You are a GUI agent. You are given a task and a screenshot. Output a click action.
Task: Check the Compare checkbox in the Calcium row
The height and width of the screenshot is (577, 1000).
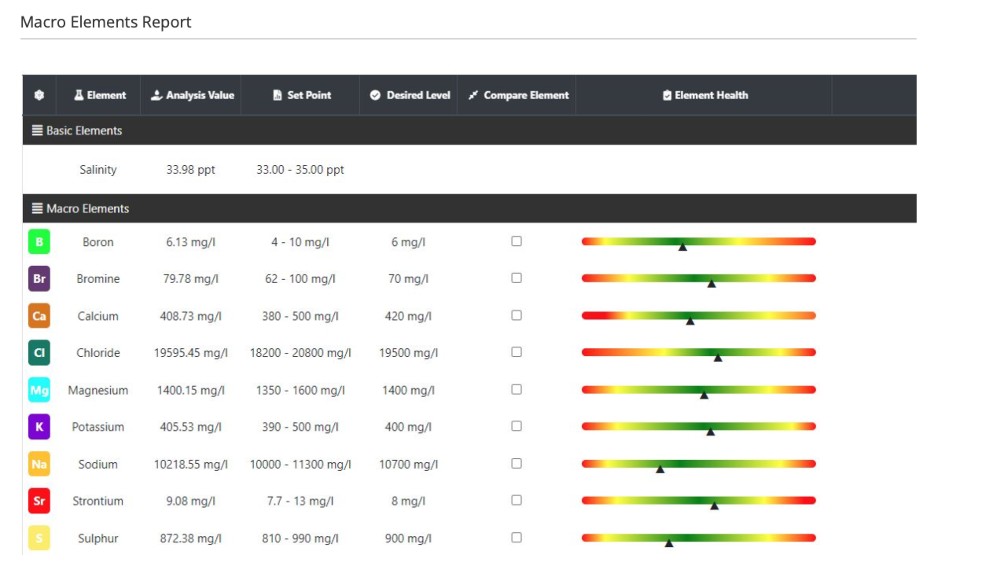coord(517,314)
